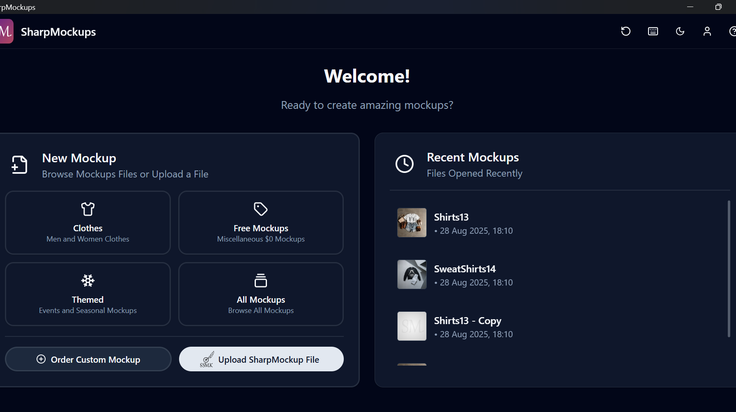
Task: Open SweatShirts14 recent thumbnail
Action: 412,275
